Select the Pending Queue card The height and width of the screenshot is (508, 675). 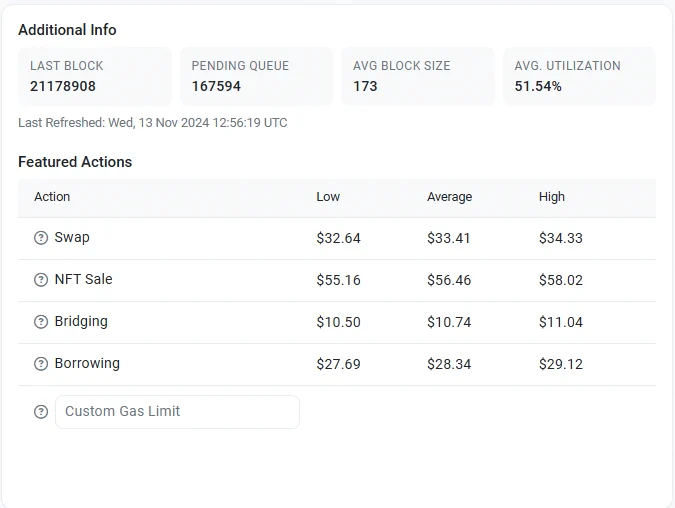(256, 76)
